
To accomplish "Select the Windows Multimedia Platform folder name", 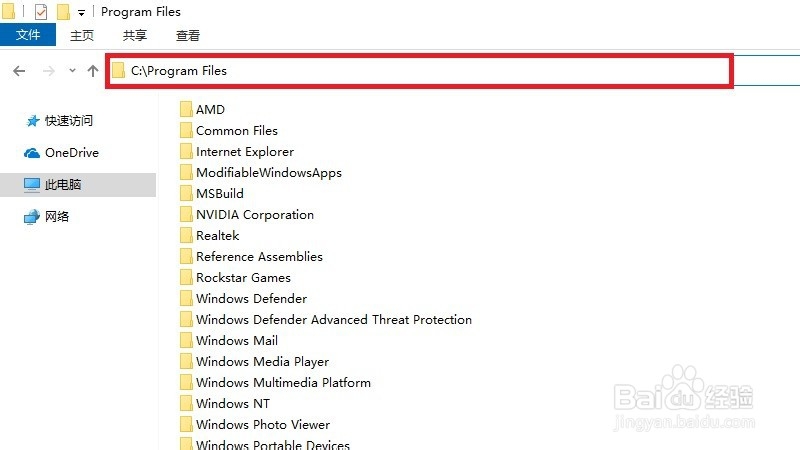I will pyautogui.click(x=284, y=383).
